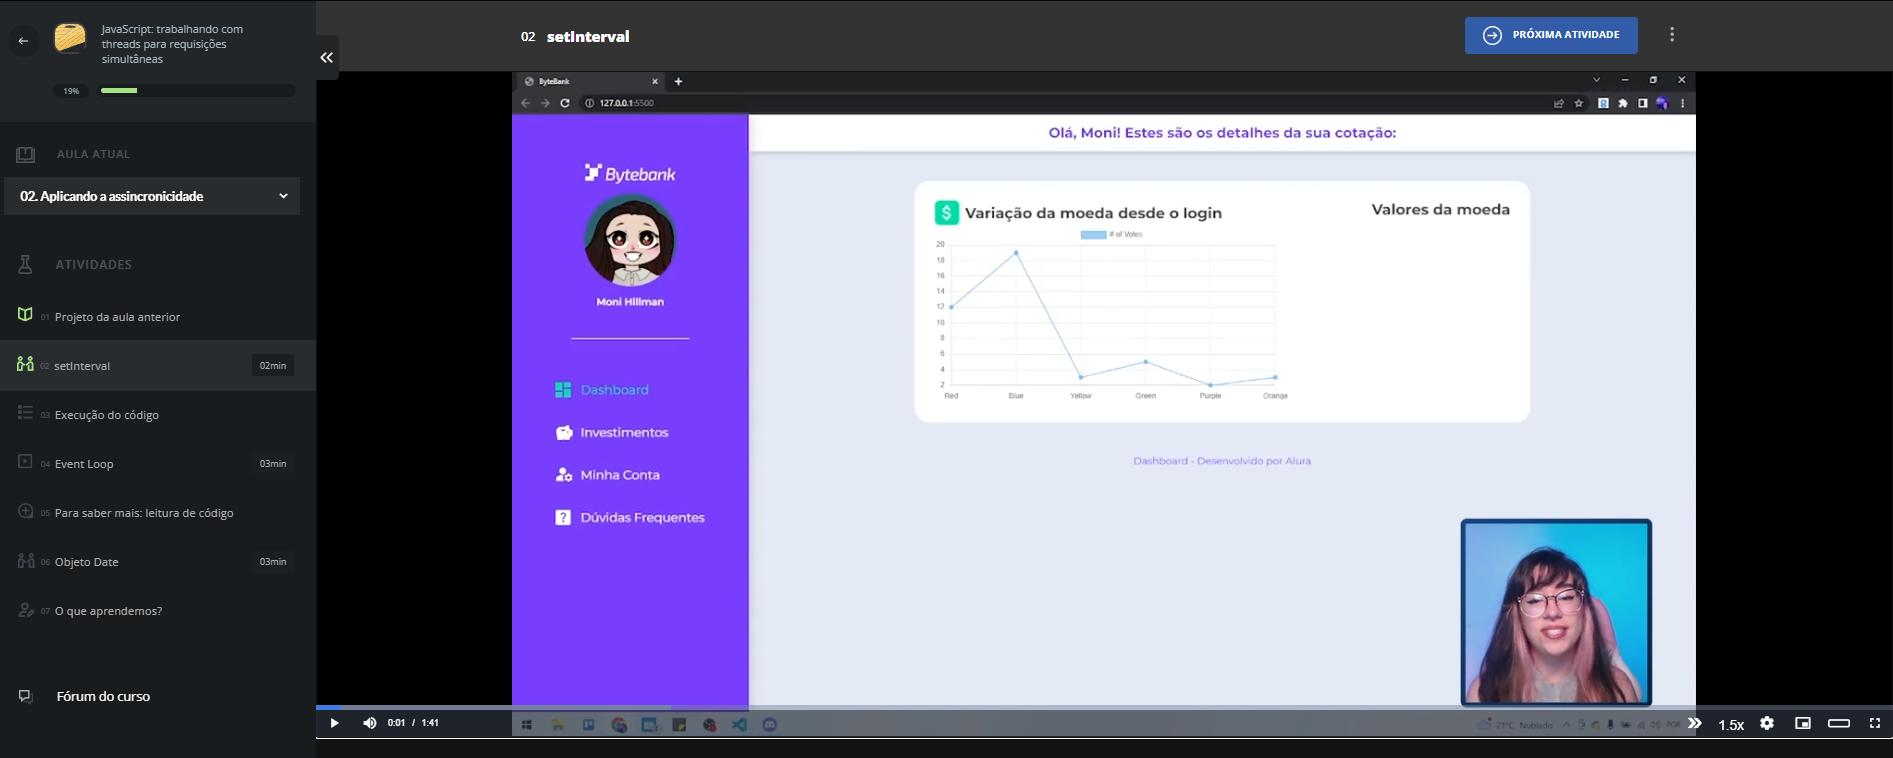Screen dimensions: 1893x758
Task: Click the course progress bar
Action: tap(197, 91)
